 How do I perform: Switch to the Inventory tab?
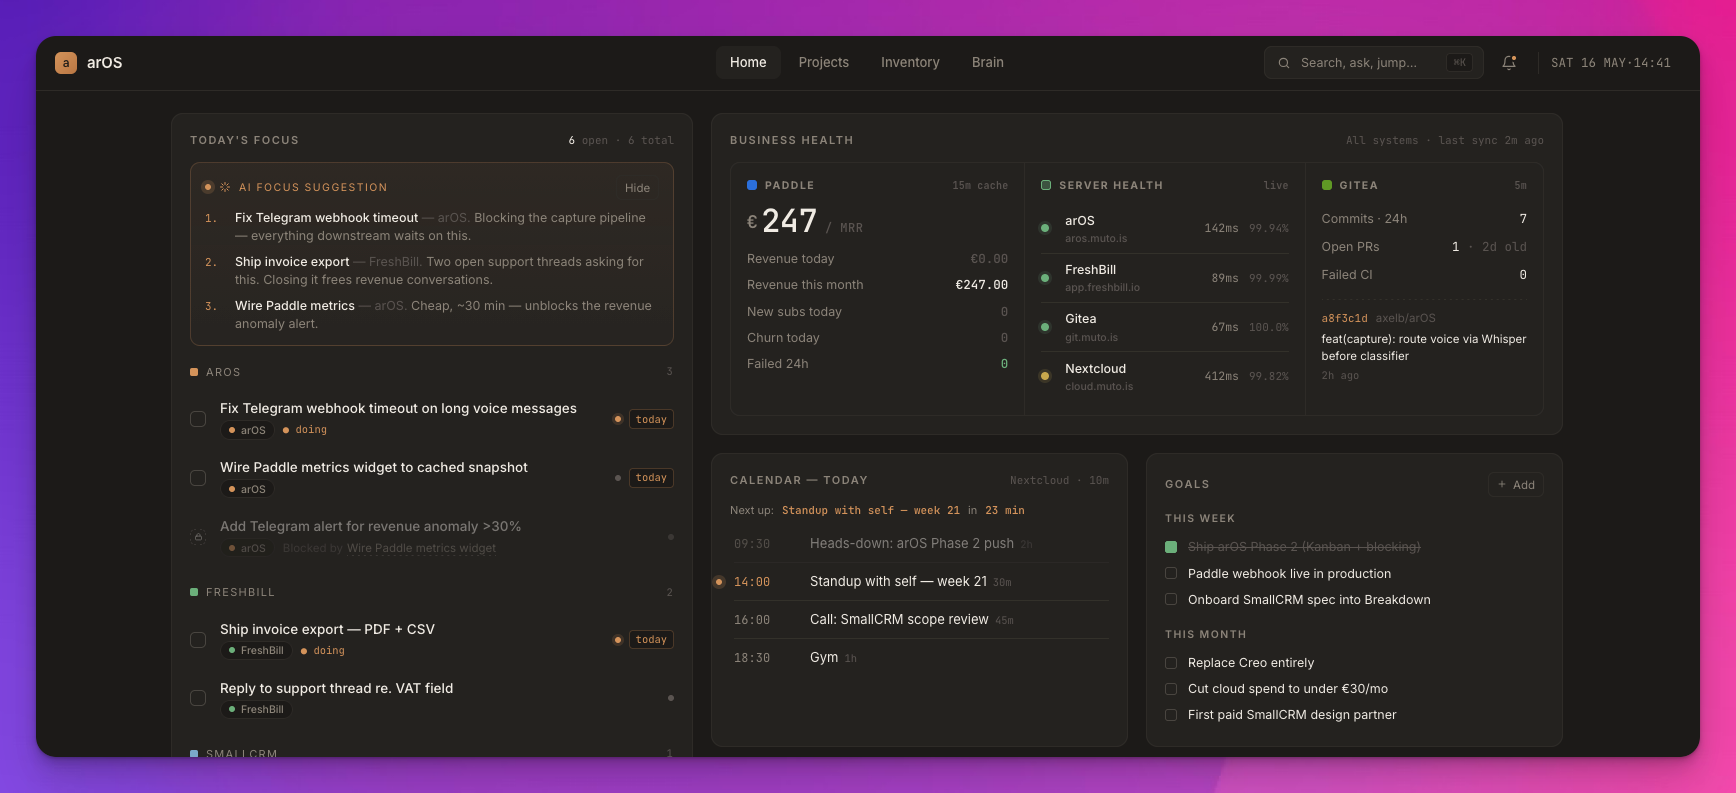pyautogui.click(x=910, y=62)
